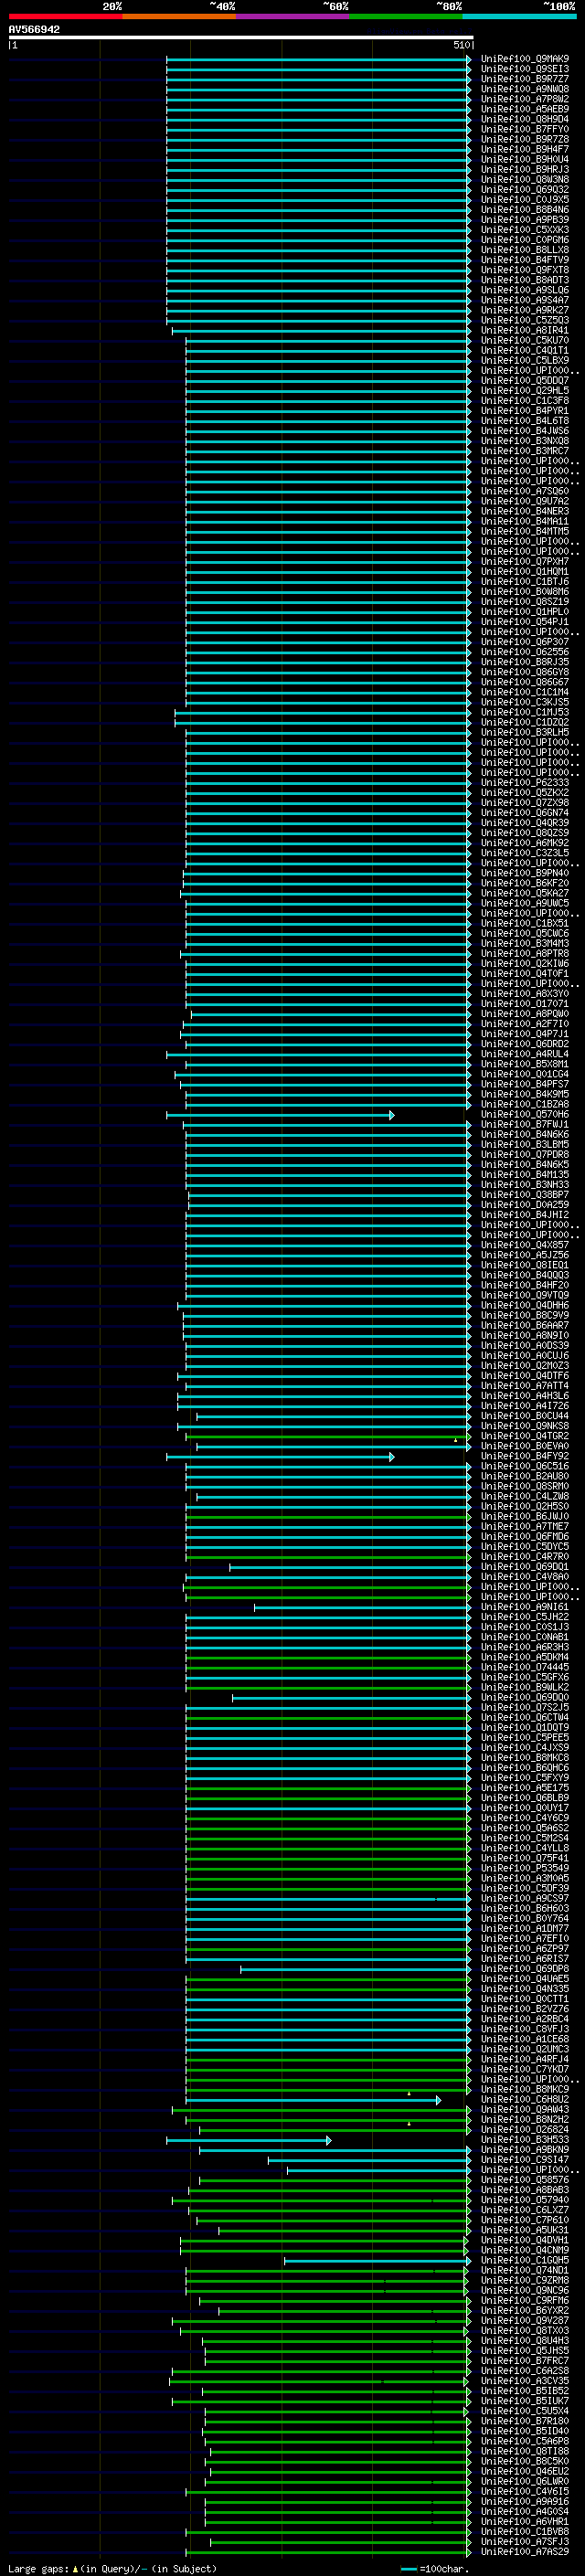Select hit label UniRef100_O26824

point(524,2129)
